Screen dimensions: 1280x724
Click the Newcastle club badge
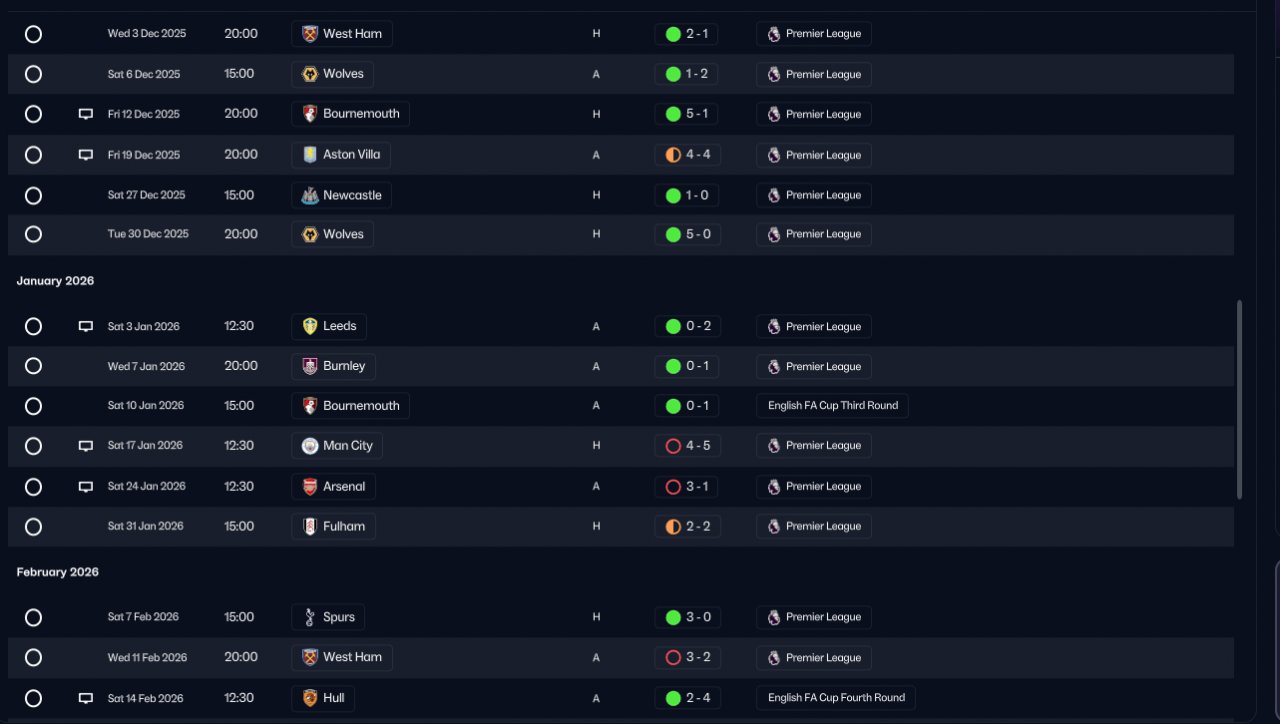[x=310, y=195]
